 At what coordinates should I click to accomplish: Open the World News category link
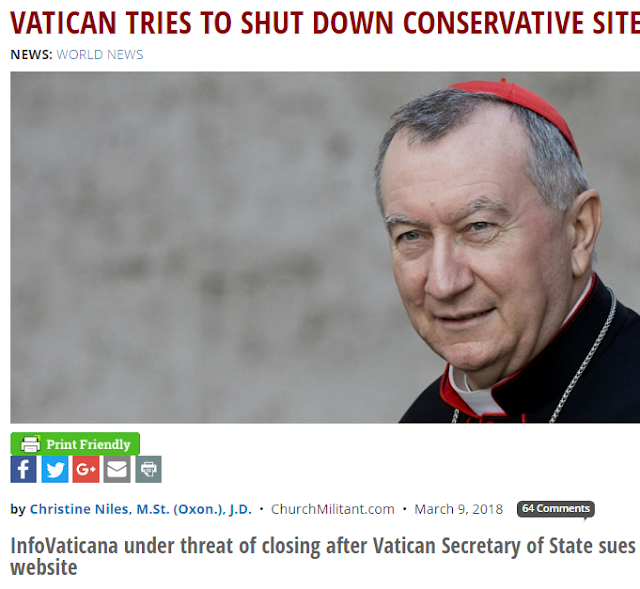point(100,55)
